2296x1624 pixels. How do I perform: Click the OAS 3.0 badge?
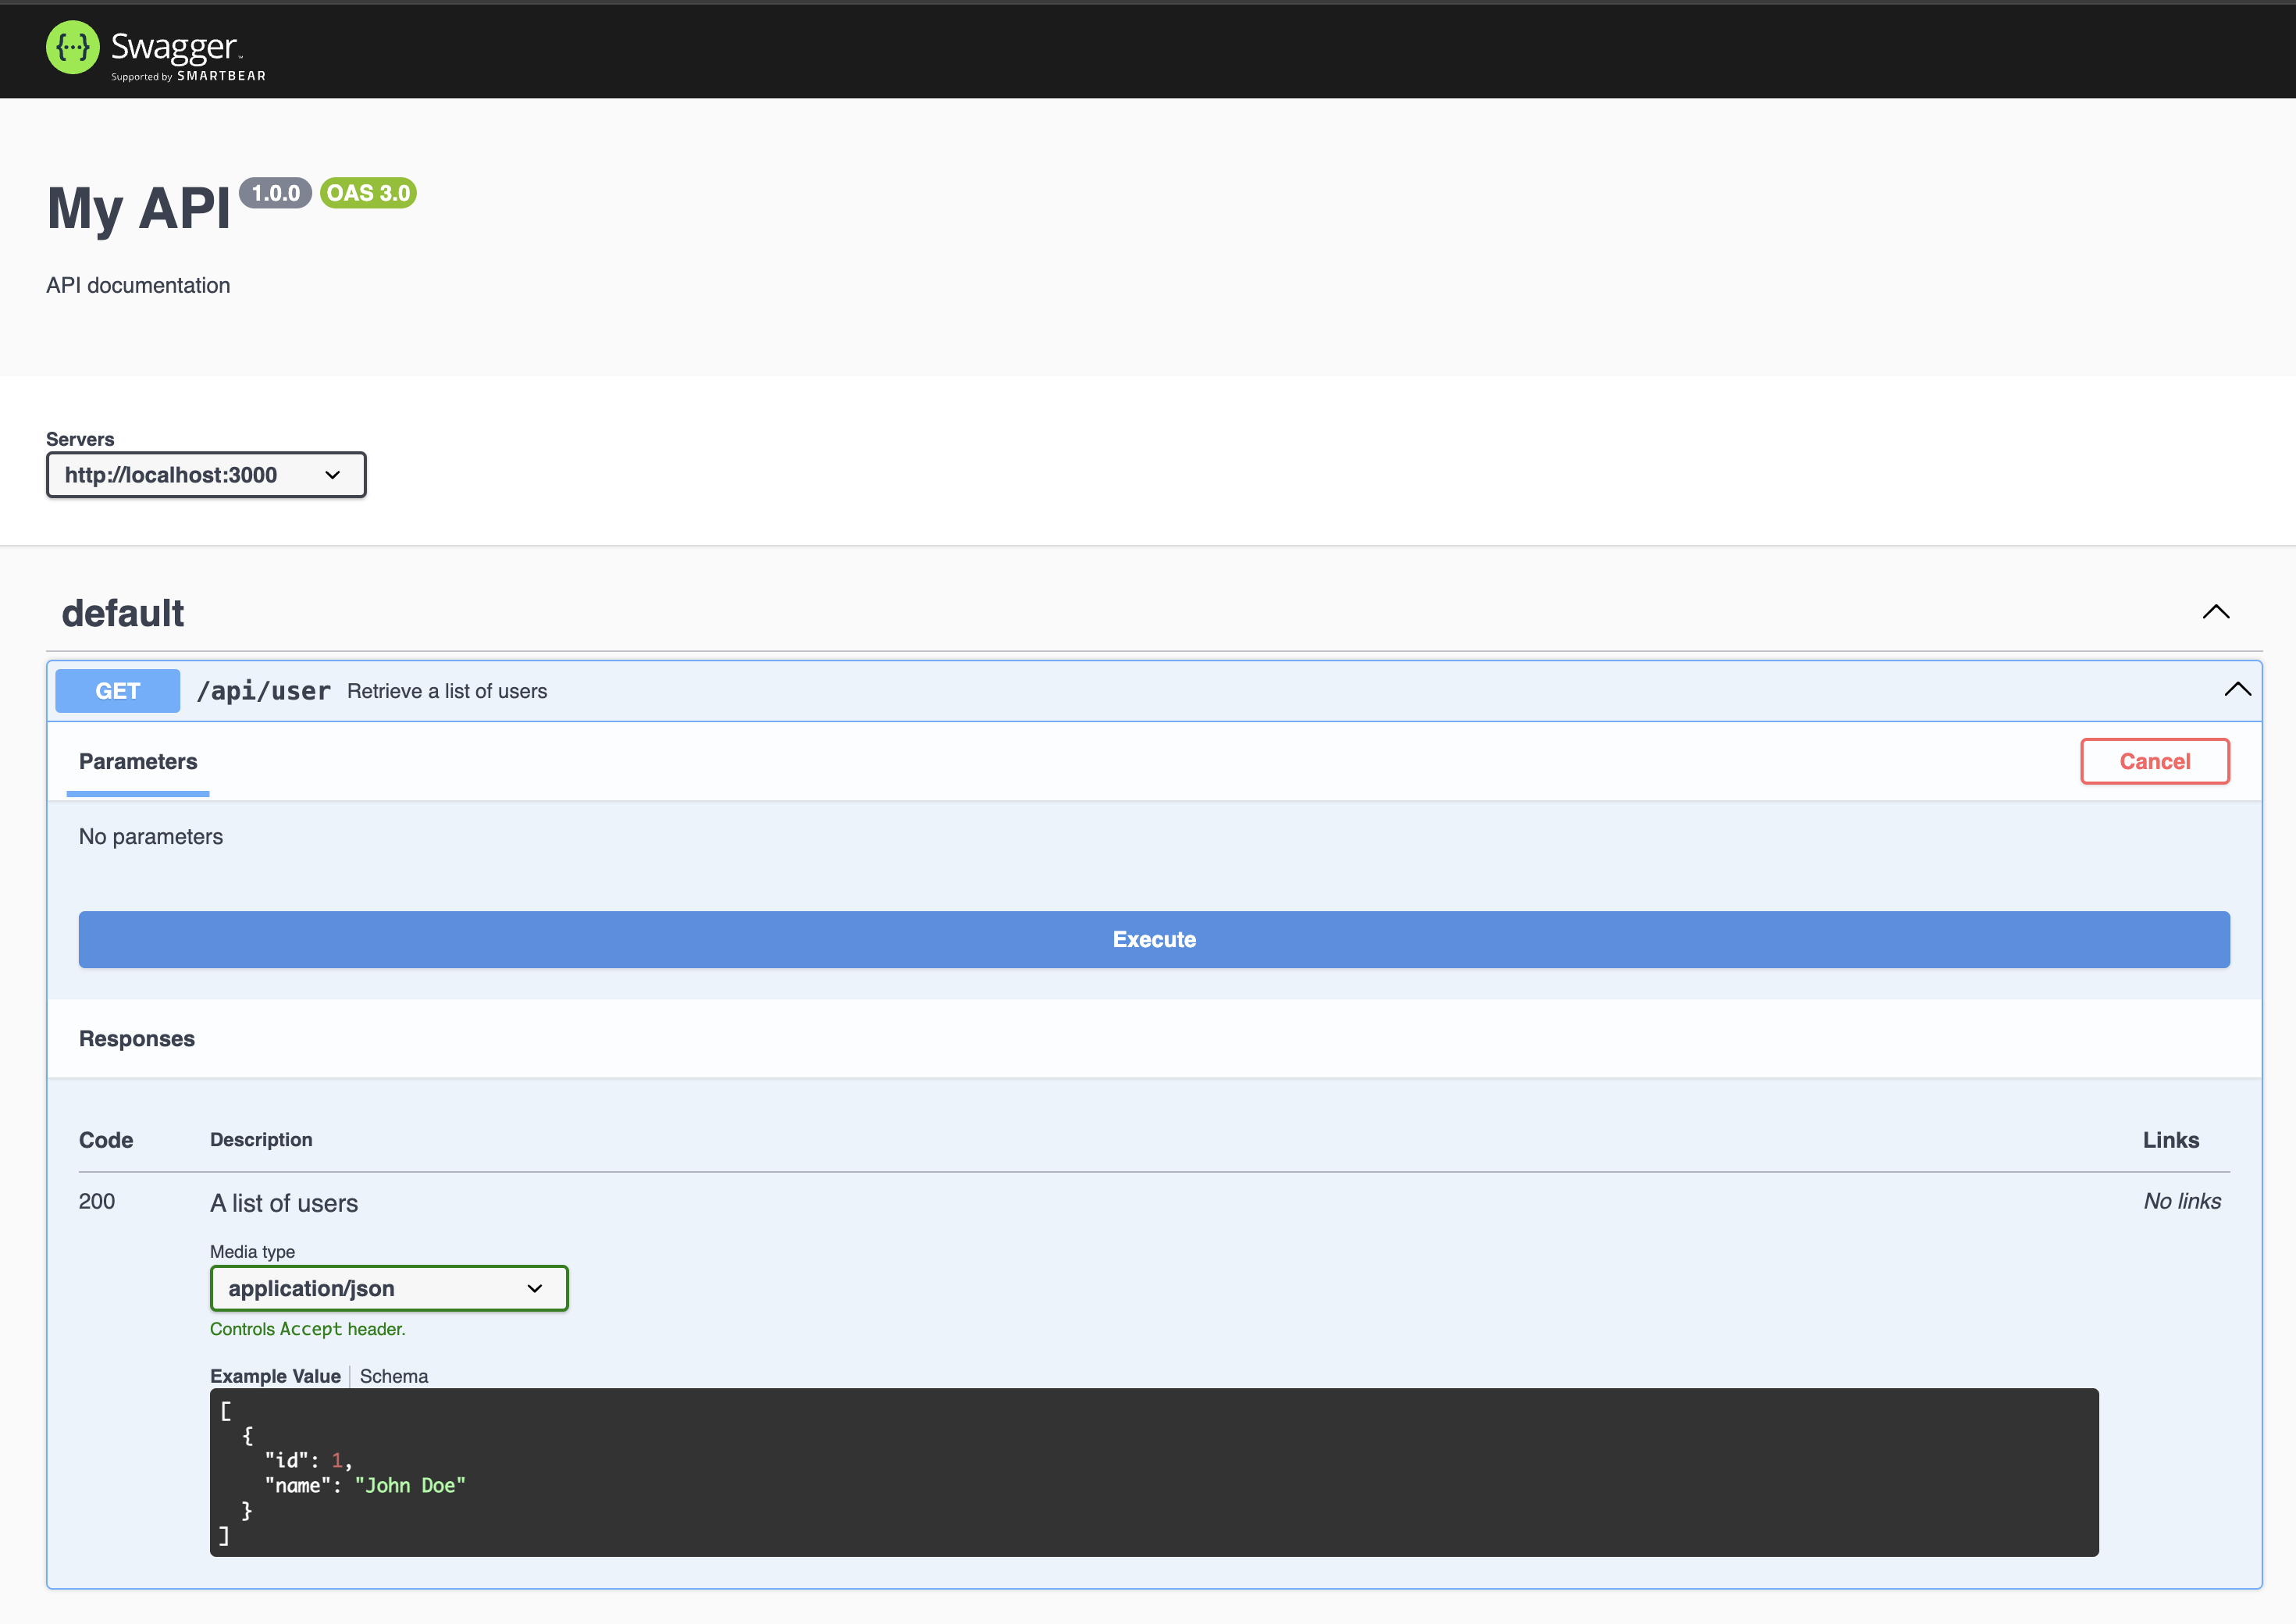(368, 193)
